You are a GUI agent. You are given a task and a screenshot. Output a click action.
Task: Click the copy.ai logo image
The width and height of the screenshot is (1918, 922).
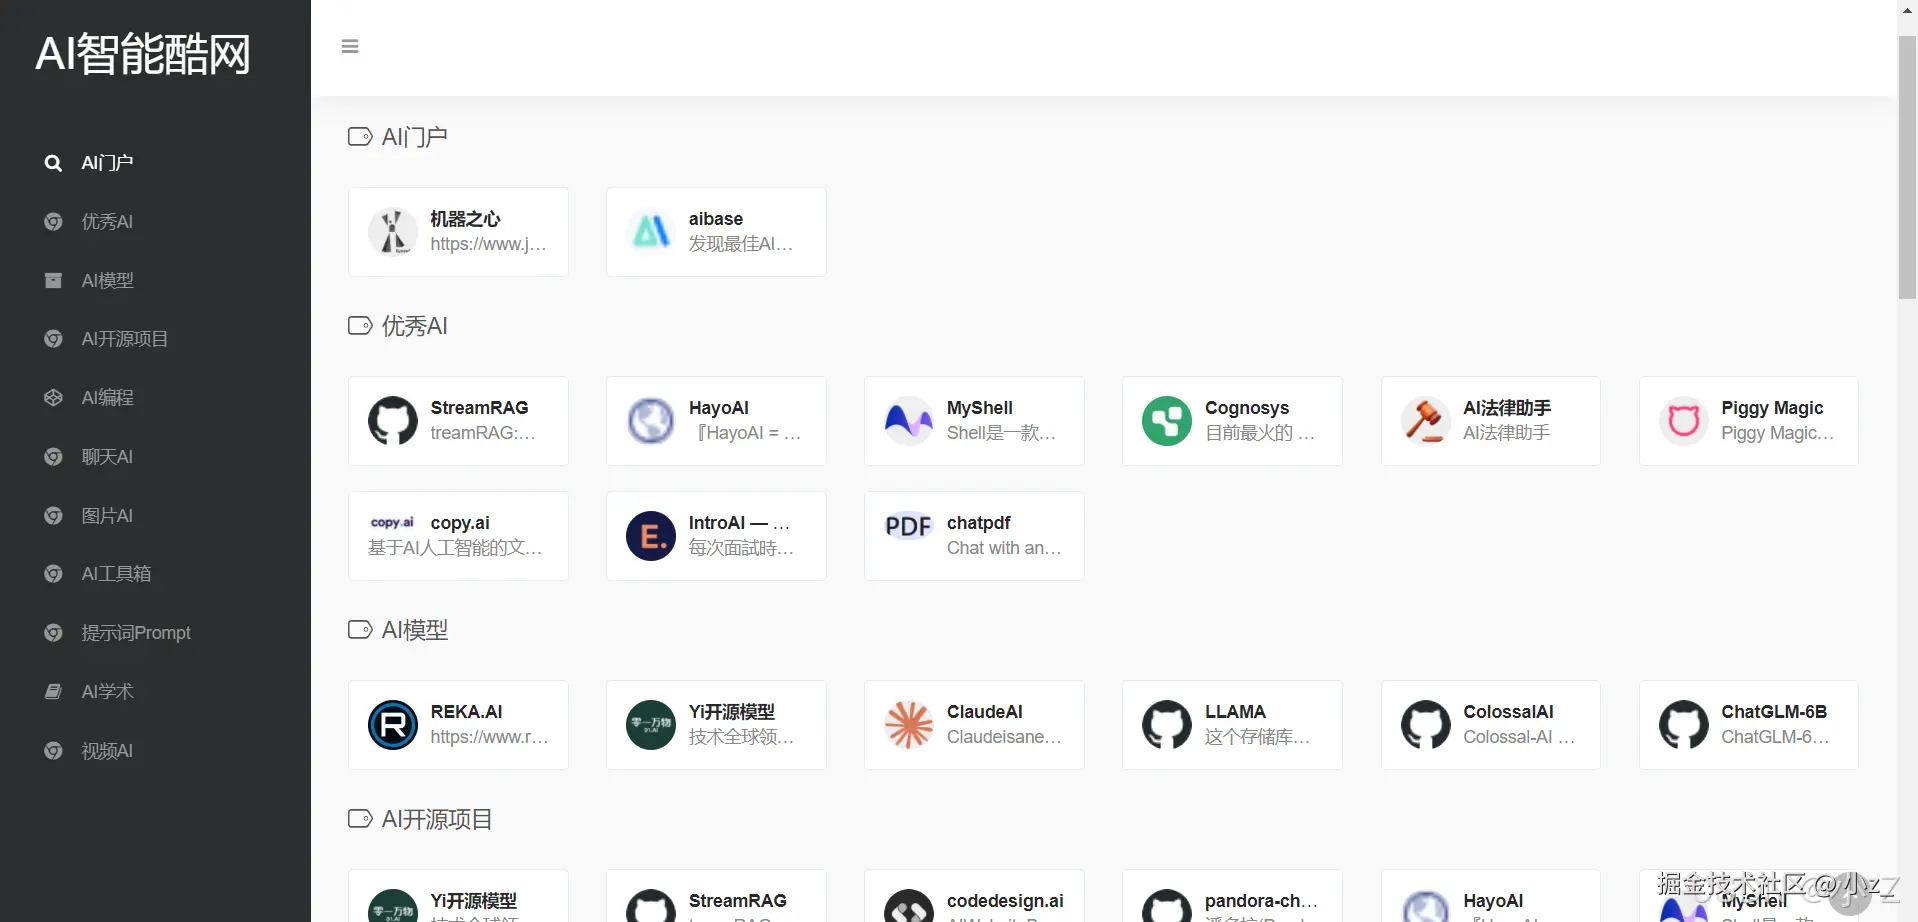click(x=393, y=523)
